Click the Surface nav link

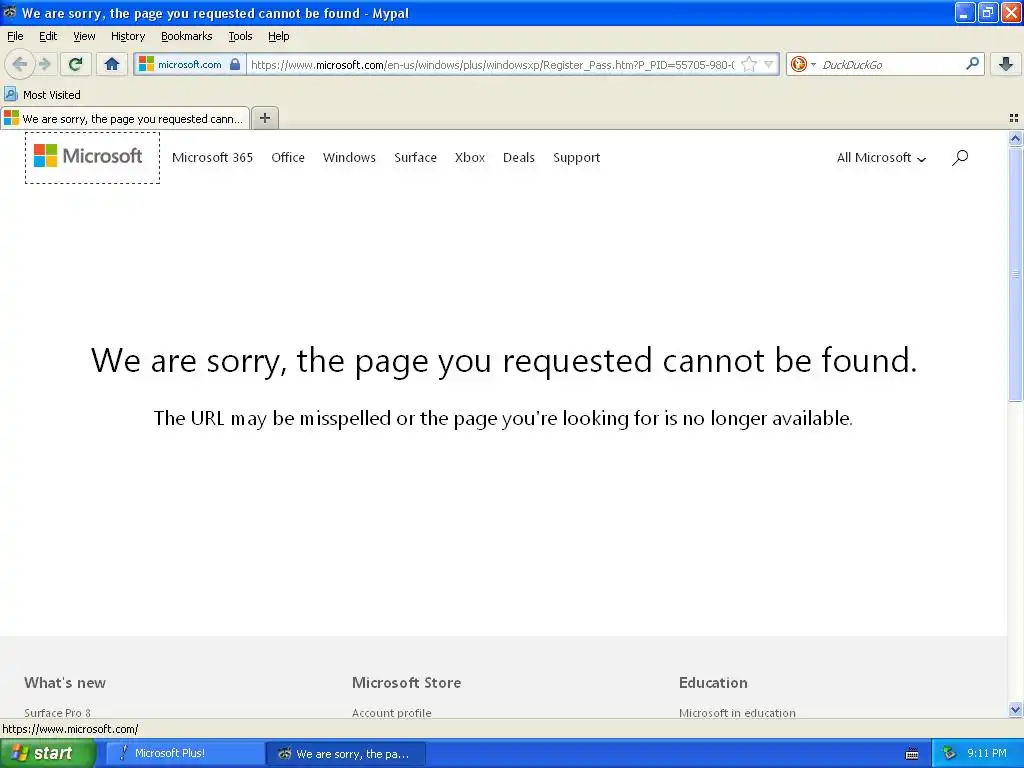pyautogui.click(x=415, y=157)
